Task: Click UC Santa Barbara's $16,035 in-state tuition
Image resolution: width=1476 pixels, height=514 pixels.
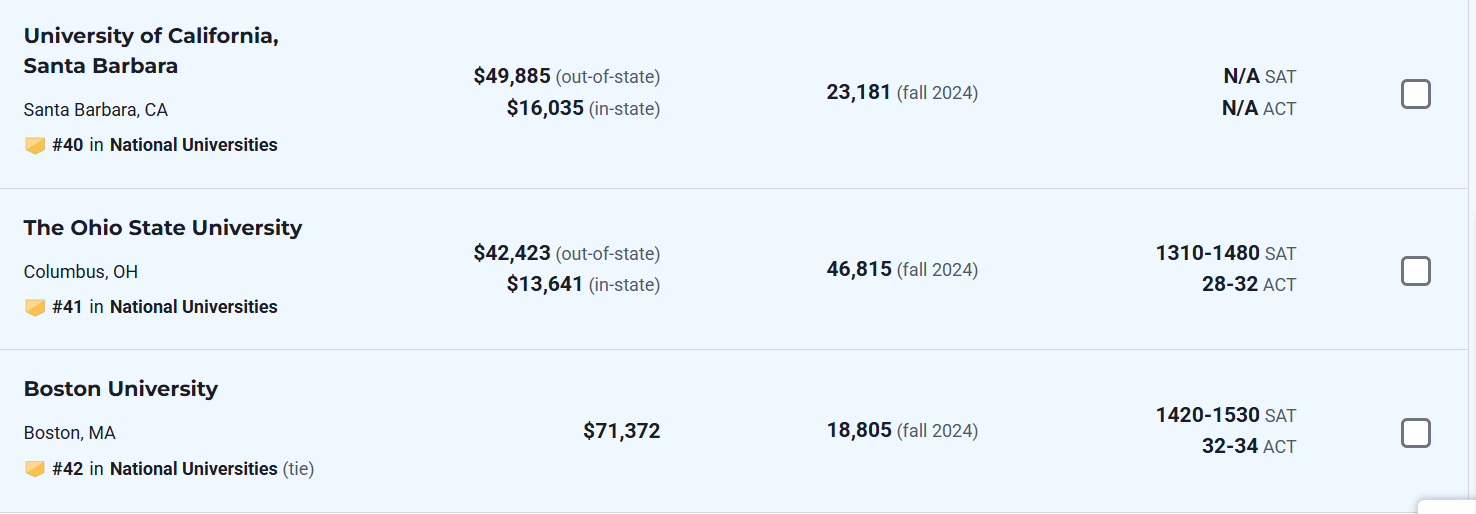Action: click(545, 108)
